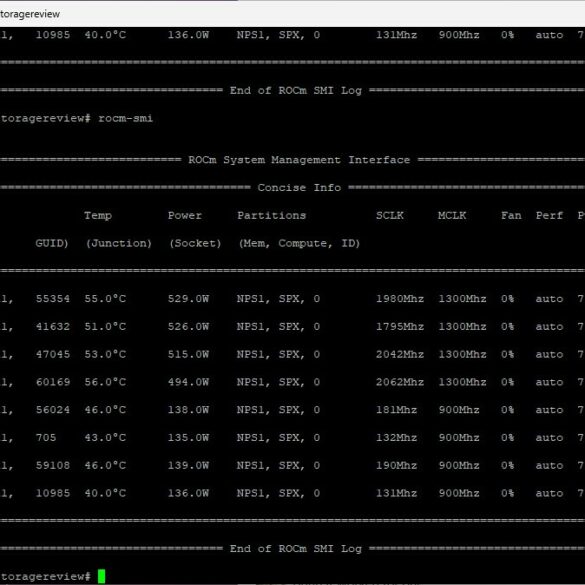Image resolution: width=585 pixels, height=585 pixels.
Task: Click the 1980Mhz SCLK value
Action: [x=400, y=299]
